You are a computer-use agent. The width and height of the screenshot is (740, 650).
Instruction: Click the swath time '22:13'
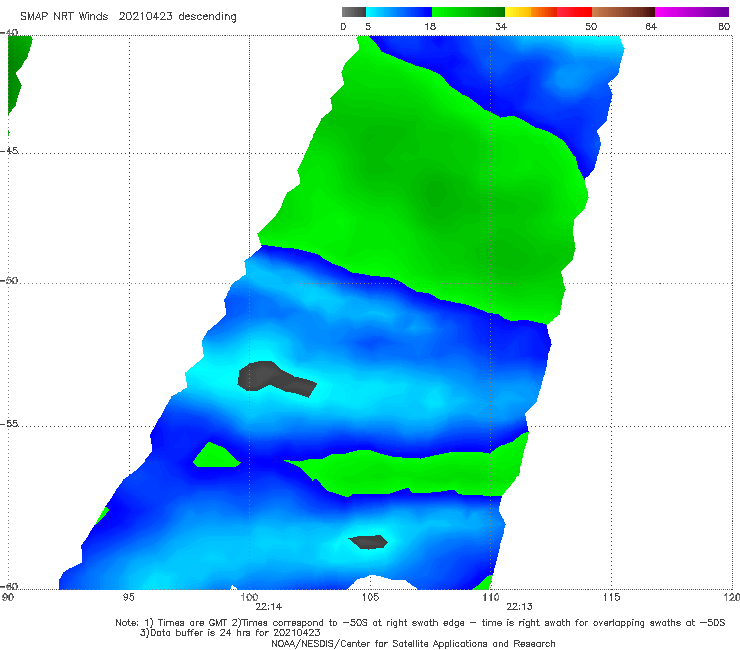tap(520, 607)
